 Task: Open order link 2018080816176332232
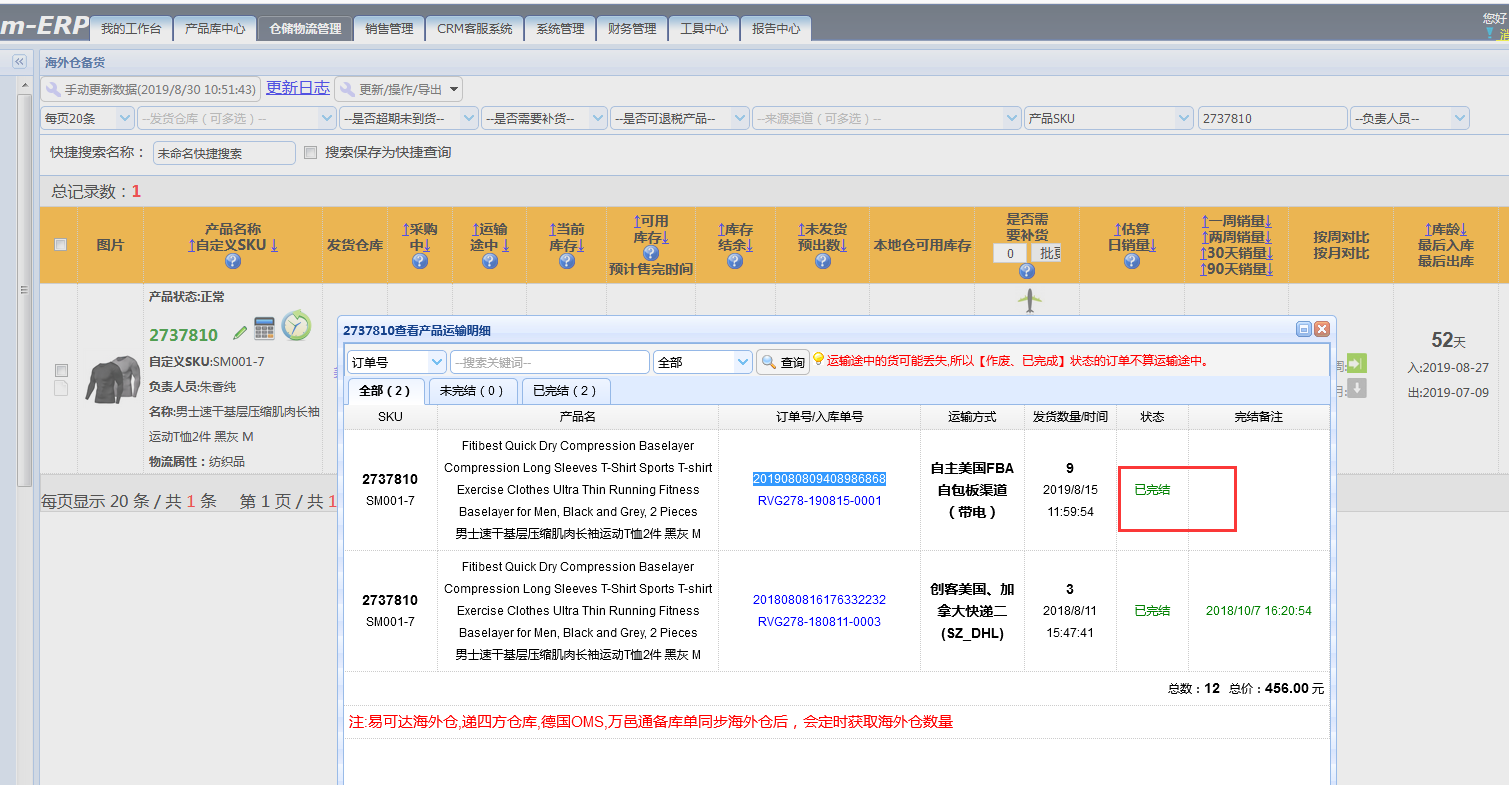[819, 600]
